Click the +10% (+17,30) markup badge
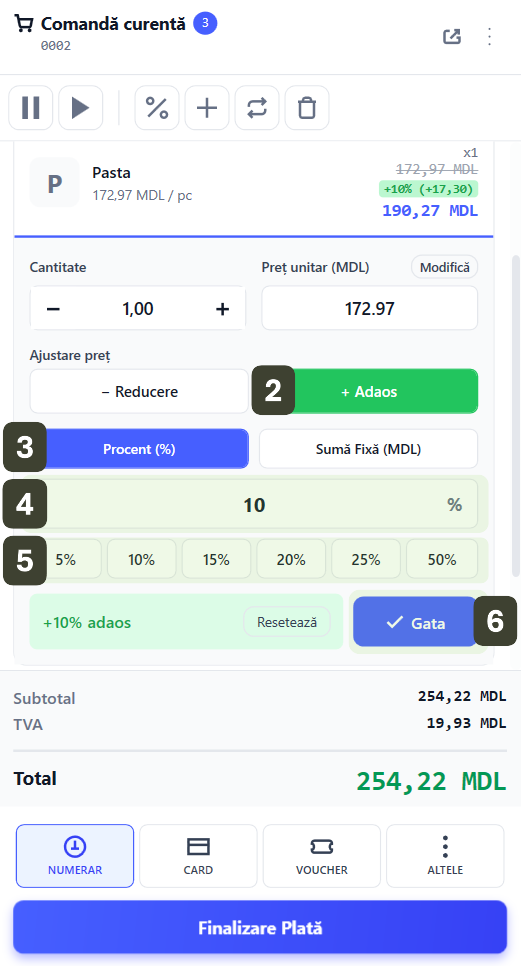Viewport: 521px width, 966px height. point(429,189)
